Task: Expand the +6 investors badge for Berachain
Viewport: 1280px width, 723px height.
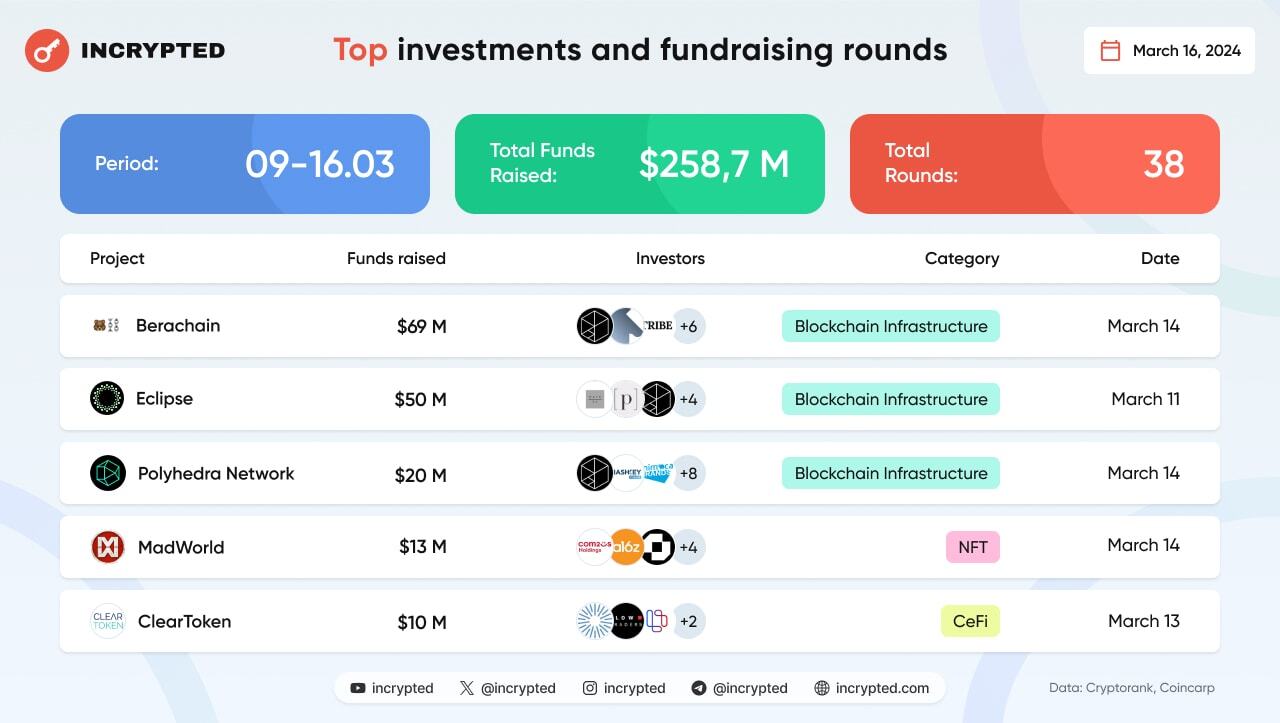Action: [688, 326]
